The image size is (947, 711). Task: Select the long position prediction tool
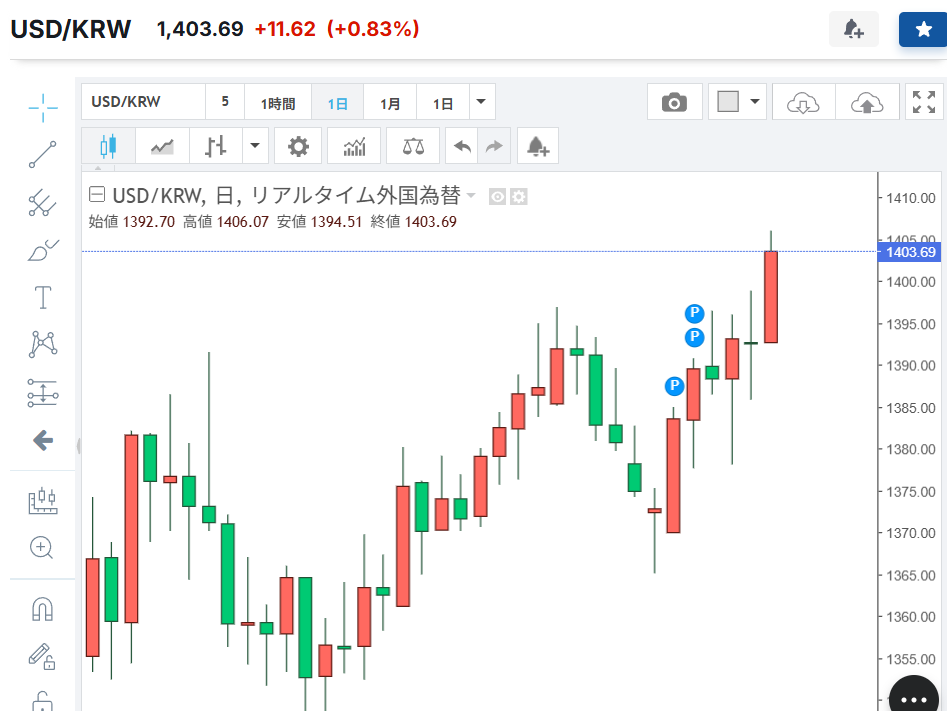pyautogui.click(x=43, y=393)
